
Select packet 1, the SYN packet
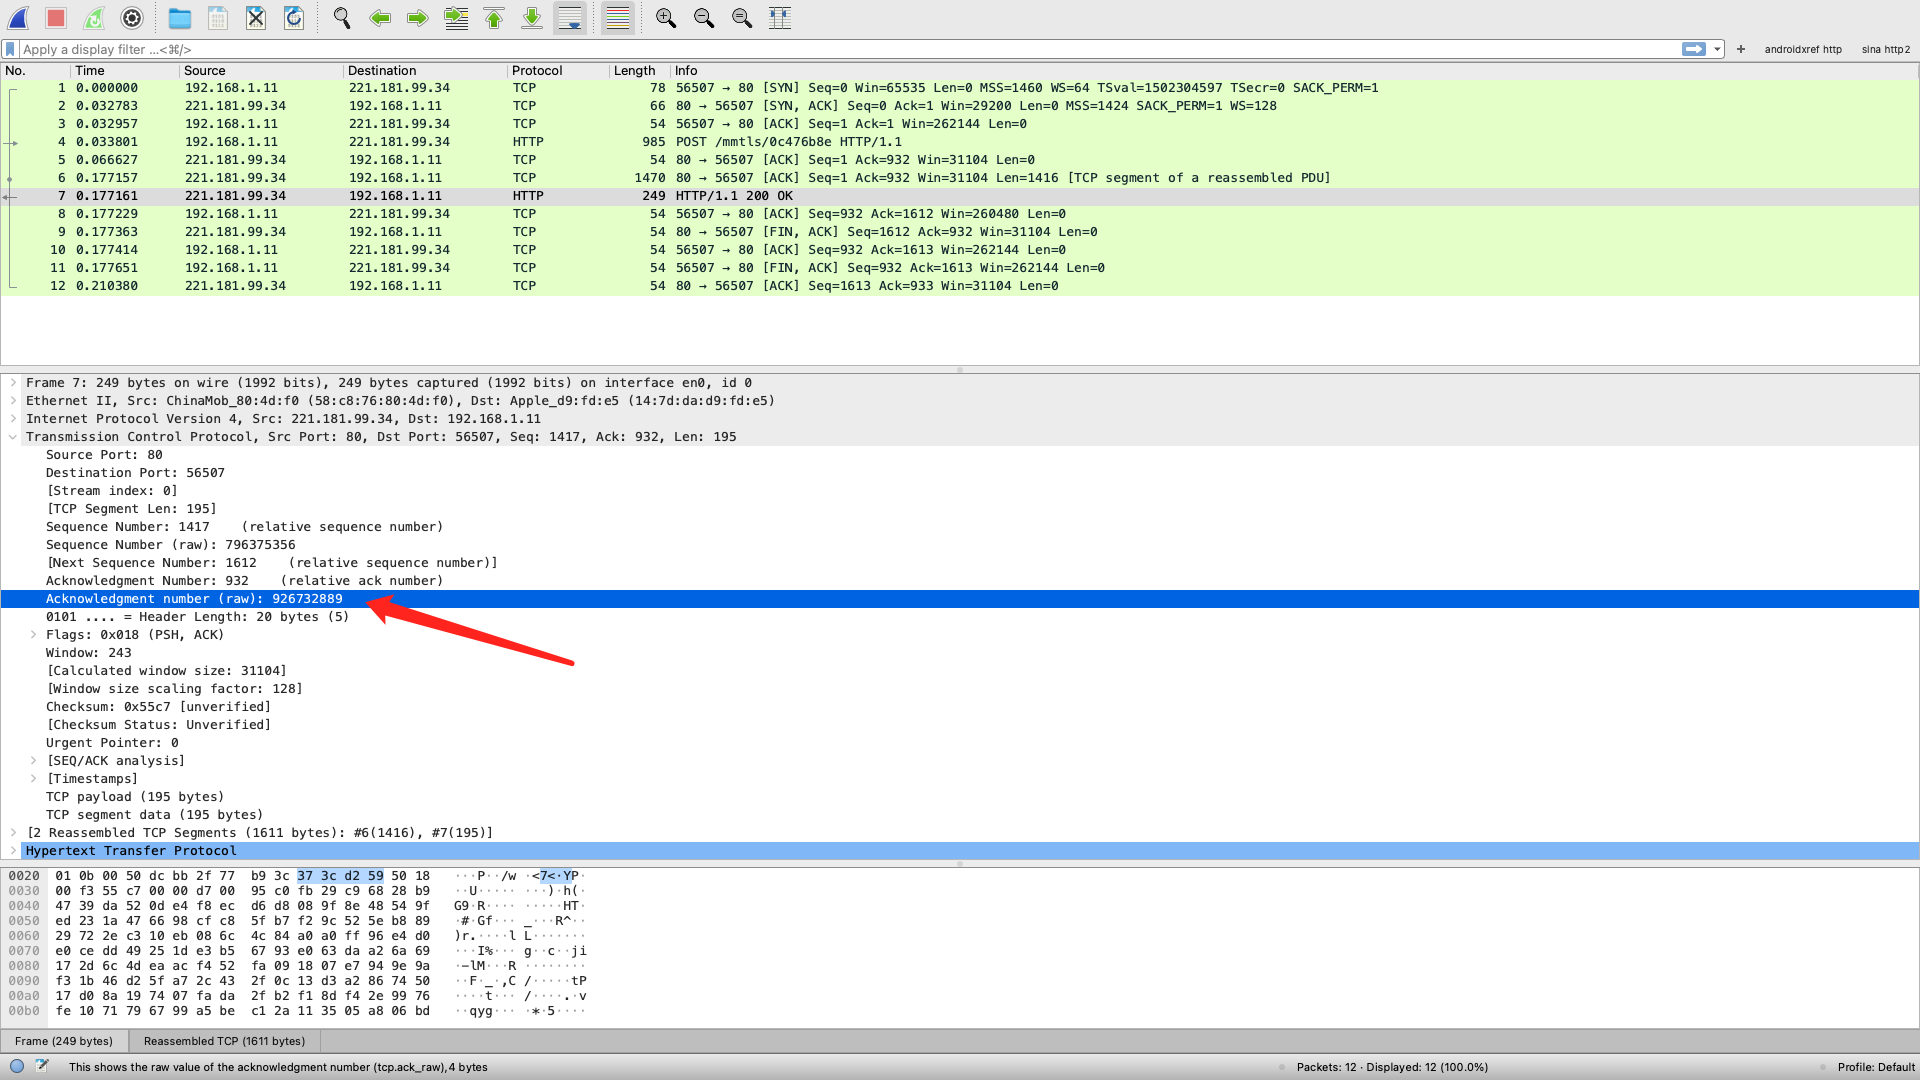coord(960,88)
